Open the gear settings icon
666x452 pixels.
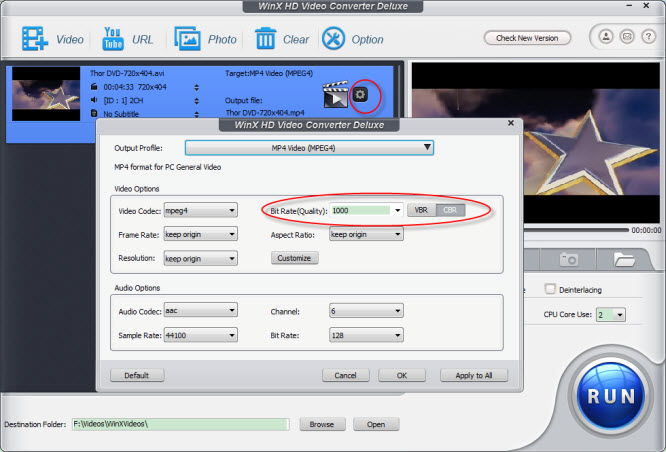click(x=360, y=94)
